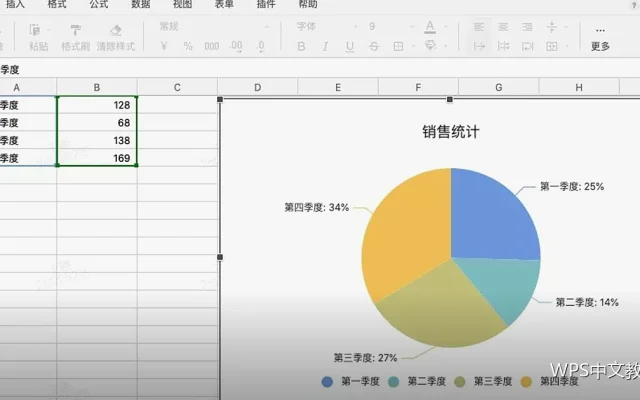Open the fill color dropdown arrow
640x400 pixels.
point(446,46)
